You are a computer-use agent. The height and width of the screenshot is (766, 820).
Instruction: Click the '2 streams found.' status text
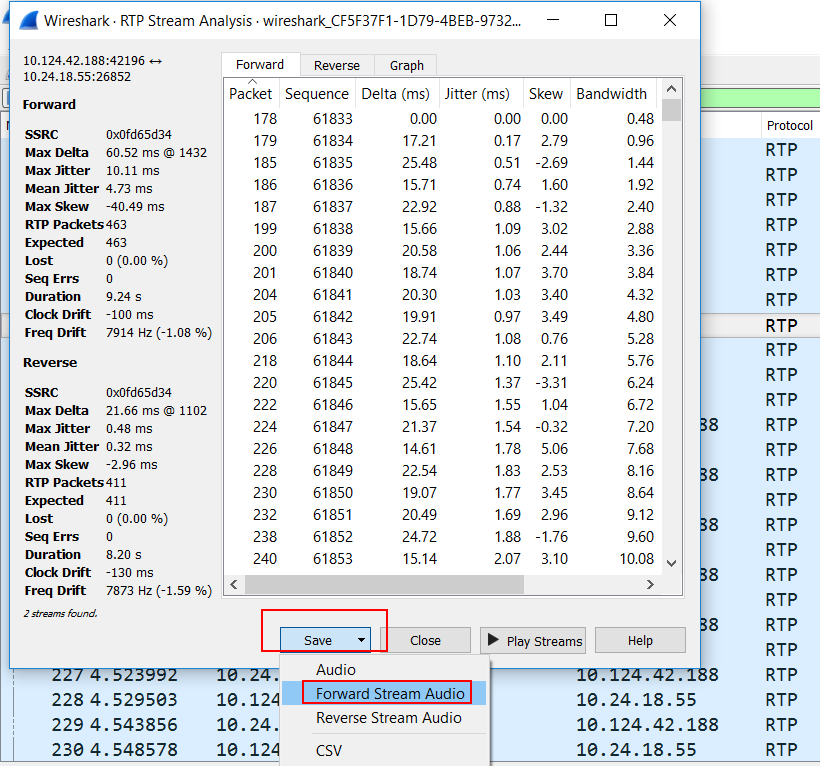point(60,613)
